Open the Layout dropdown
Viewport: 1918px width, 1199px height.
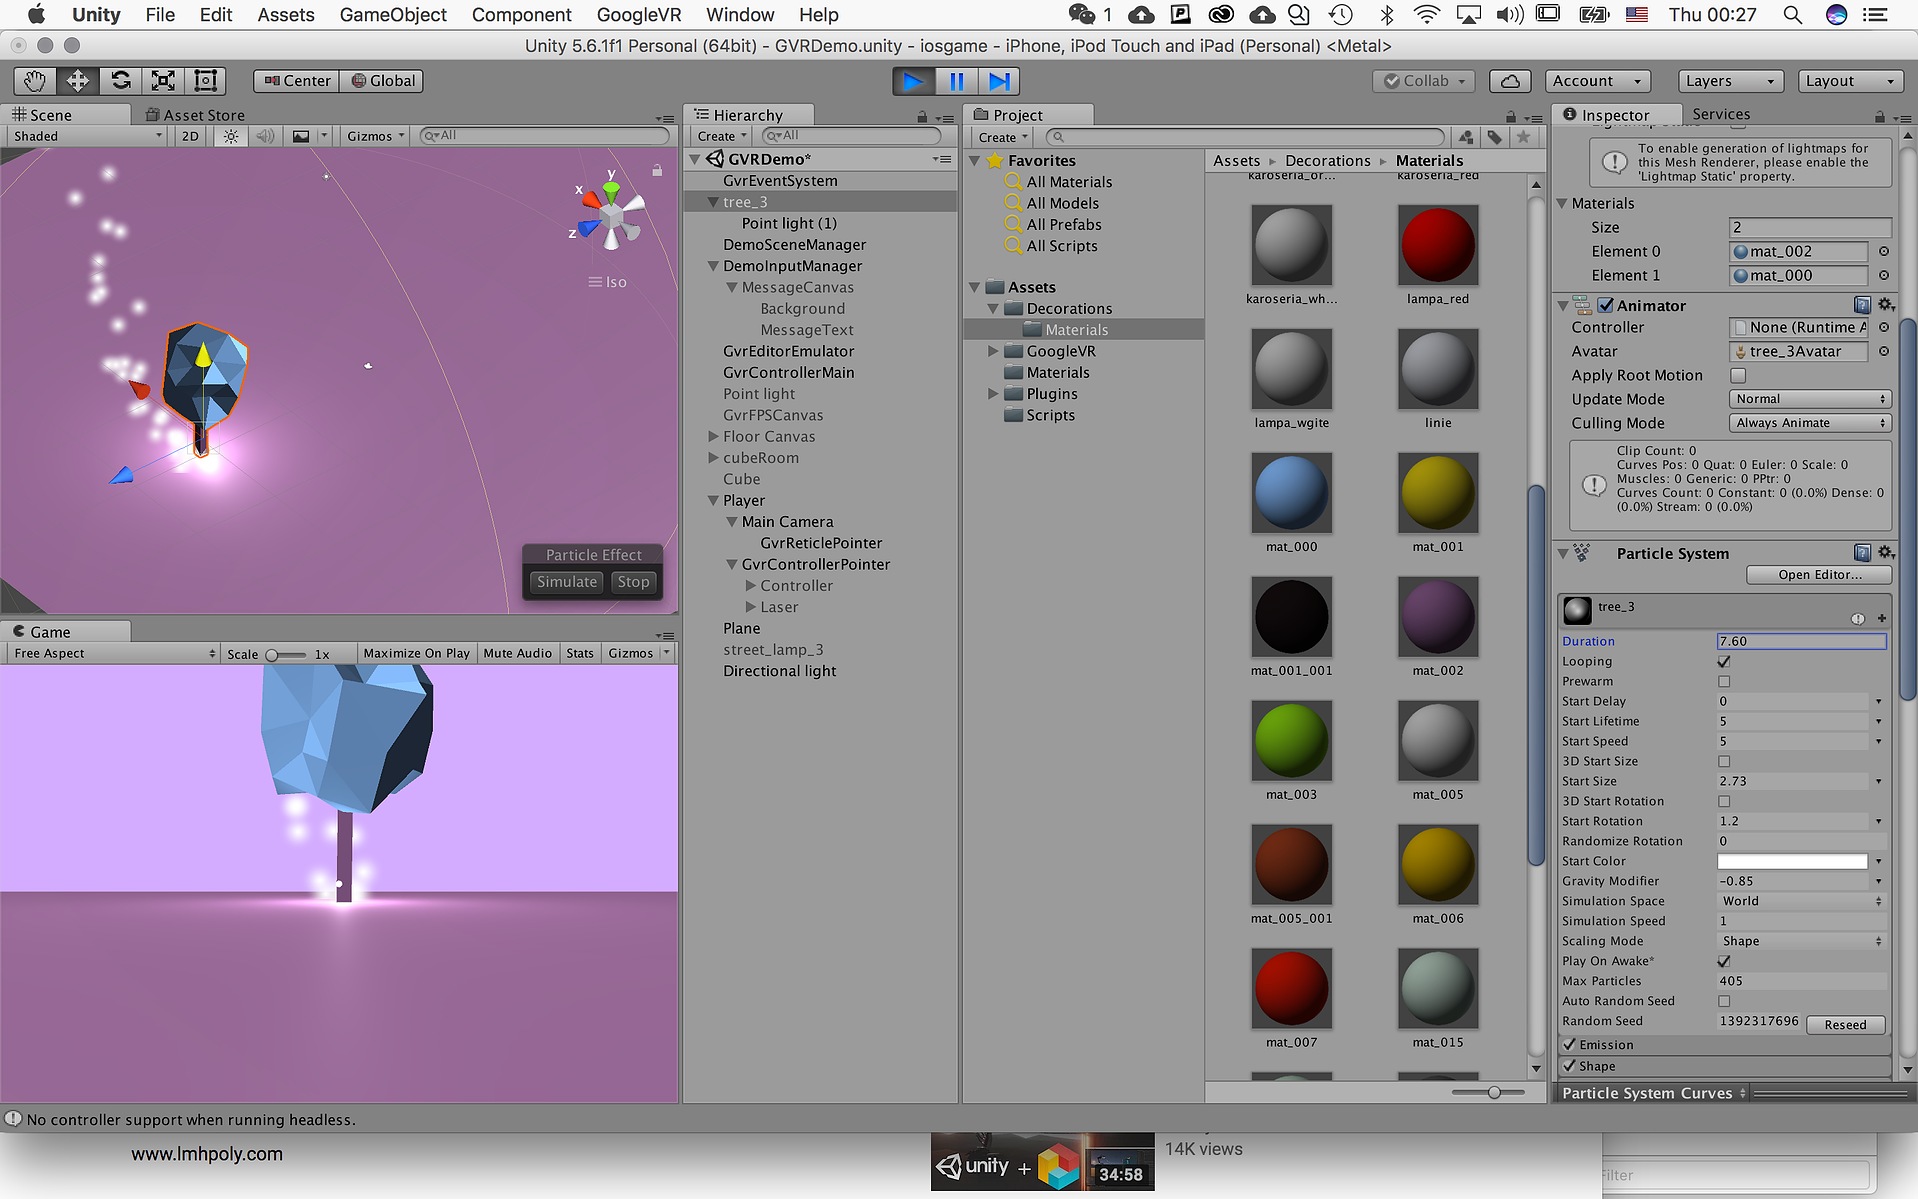[1850, 81]
